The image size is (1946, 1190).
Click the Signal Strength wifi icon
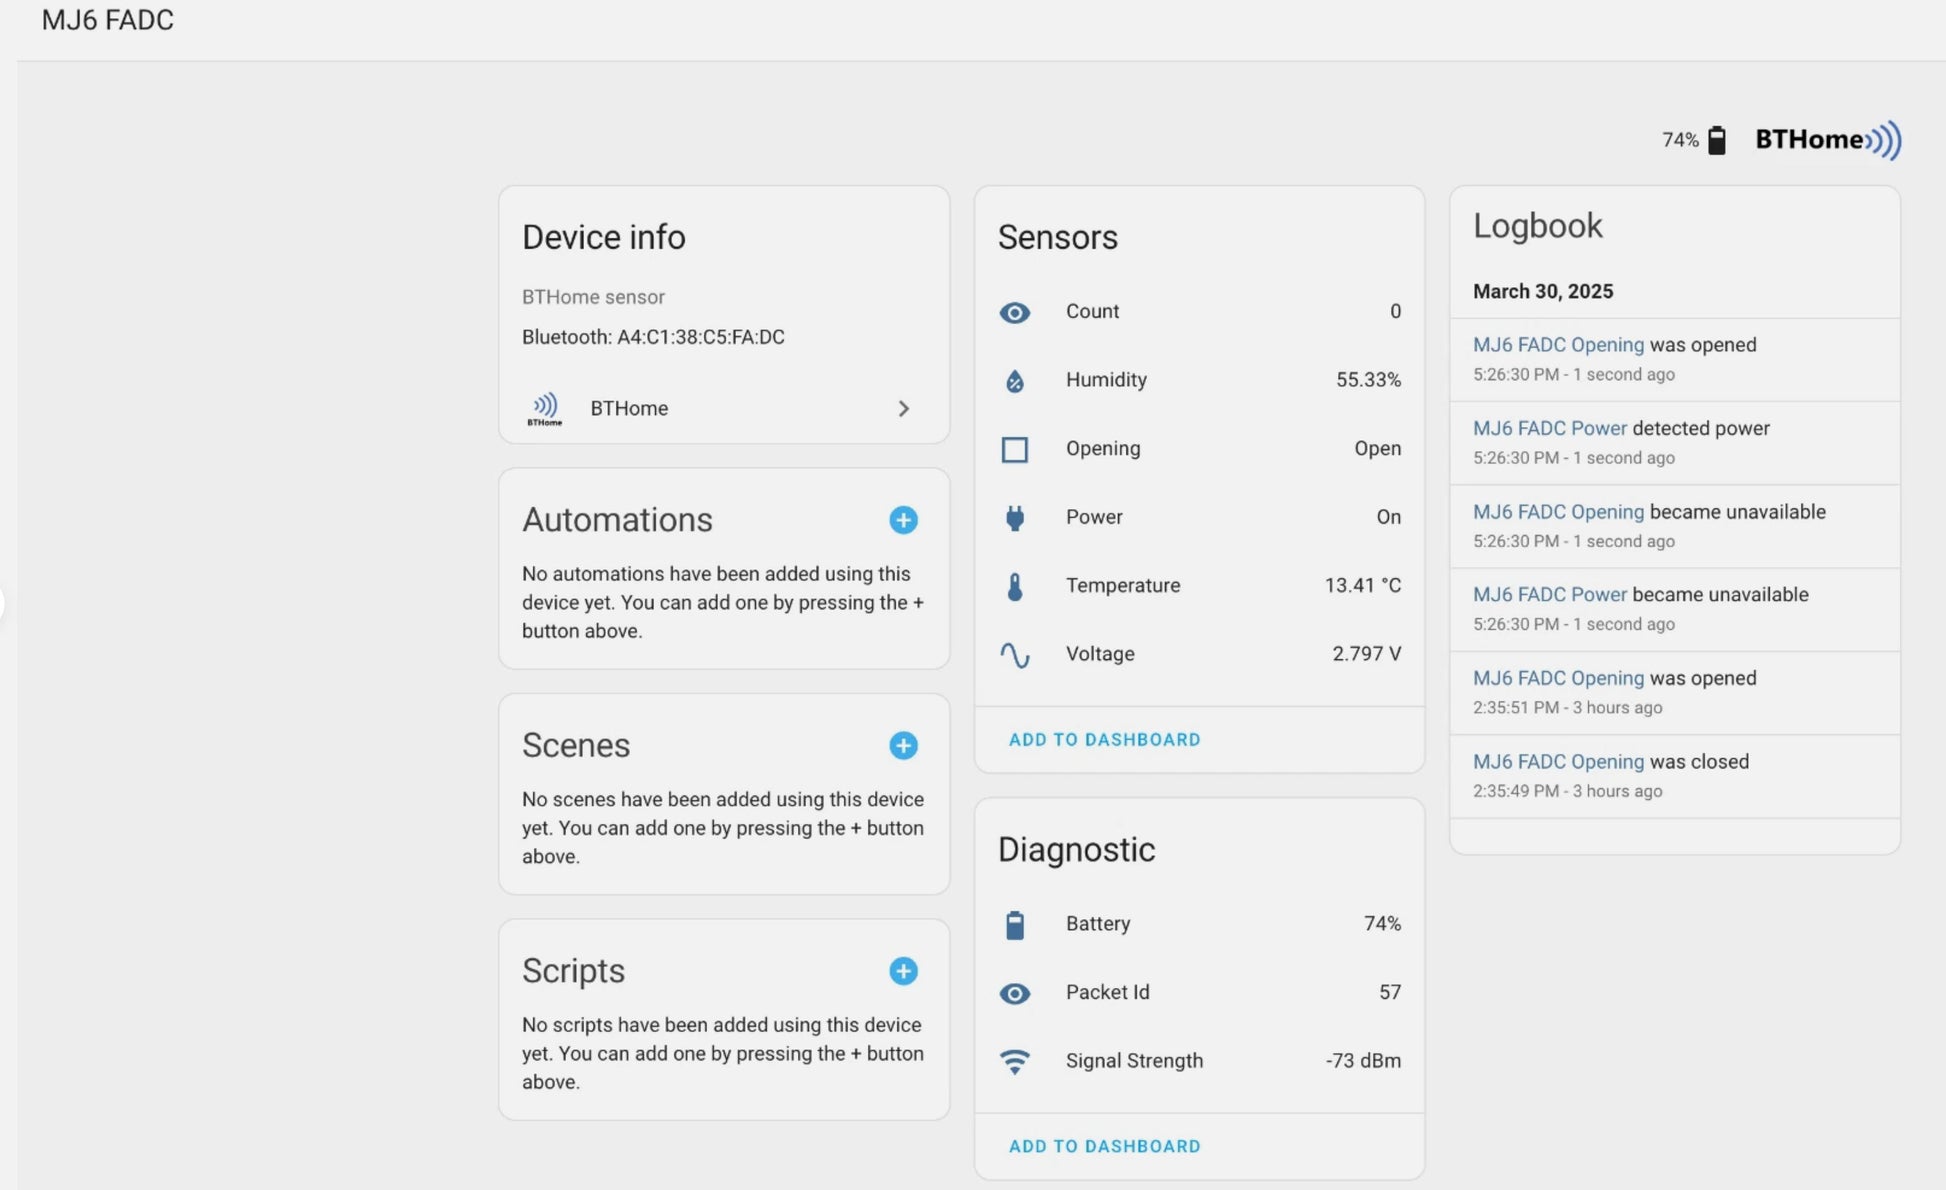pos(1014,1061)
